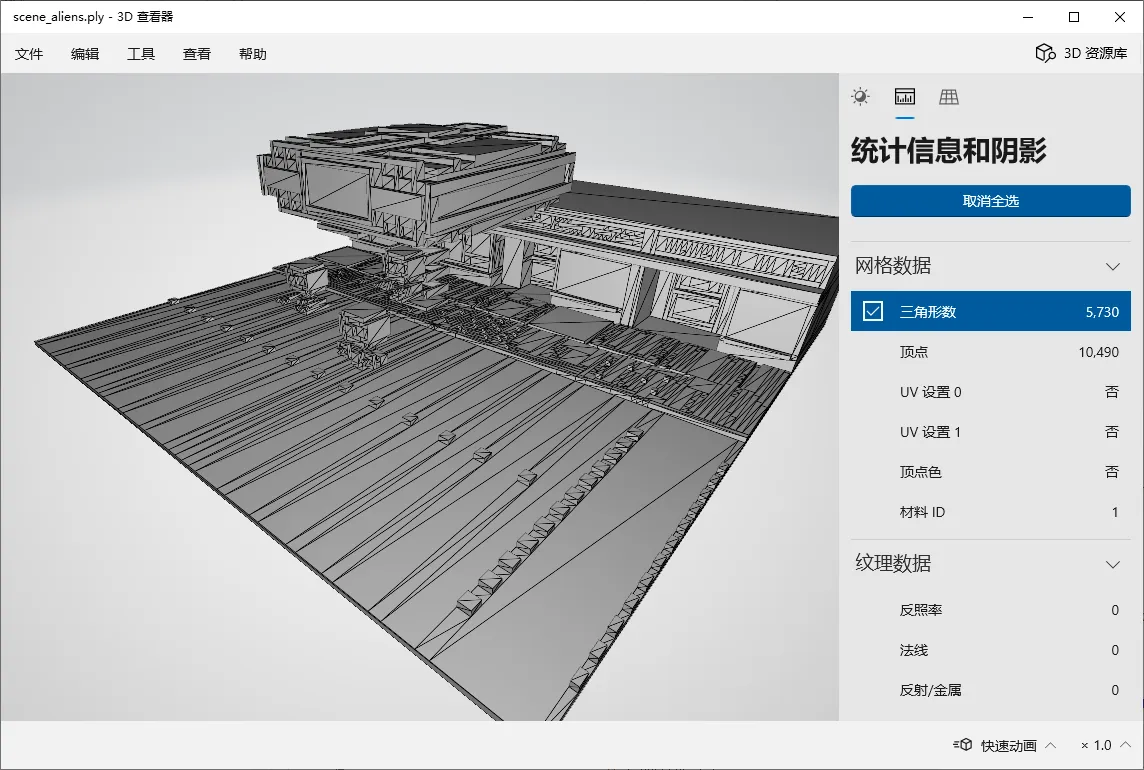Toggle the 顶点色 row
1144x770 pixels.
pos(990,472)
